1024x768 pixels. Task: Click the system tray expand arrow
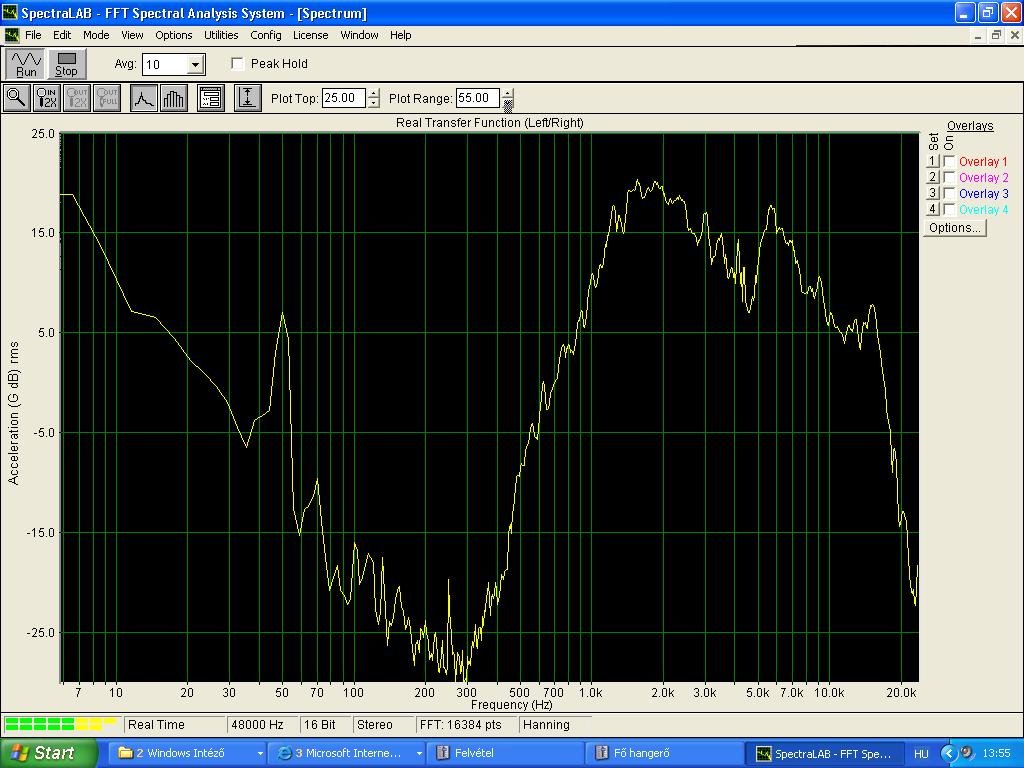(x=949, y=753)
